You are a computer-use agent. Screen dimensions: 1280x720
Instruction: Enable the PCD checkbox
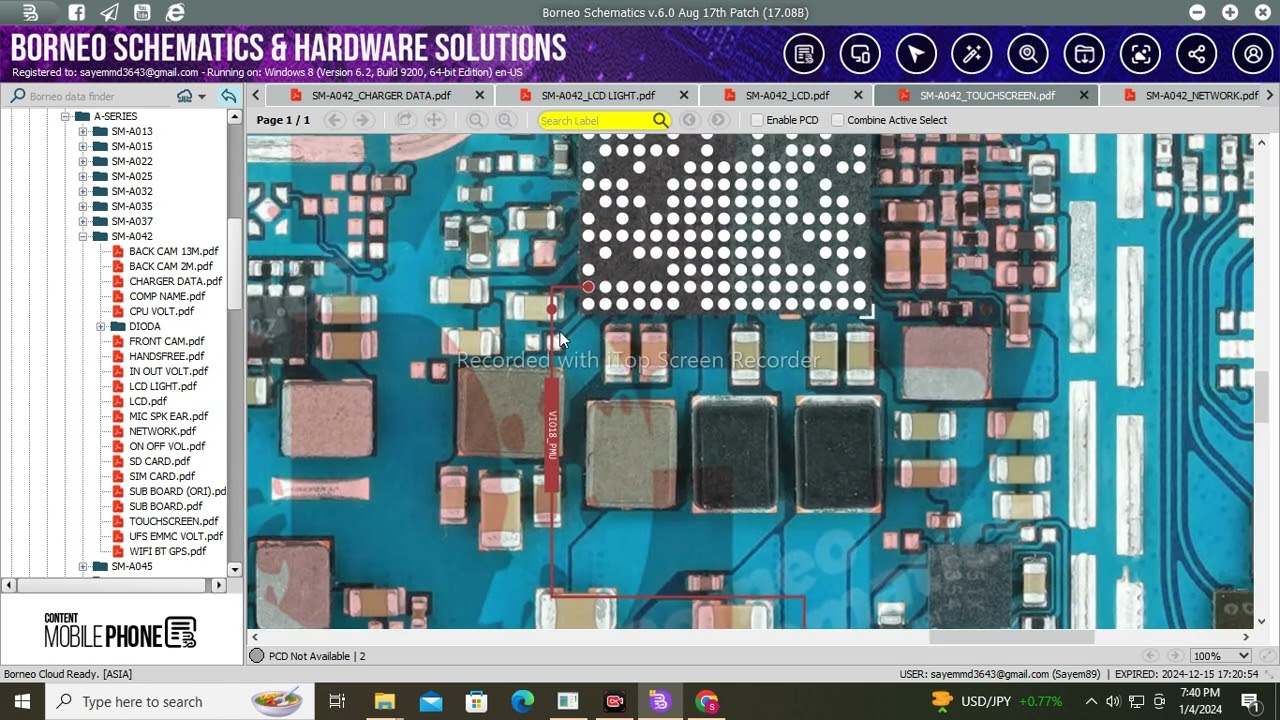[757, 120]
